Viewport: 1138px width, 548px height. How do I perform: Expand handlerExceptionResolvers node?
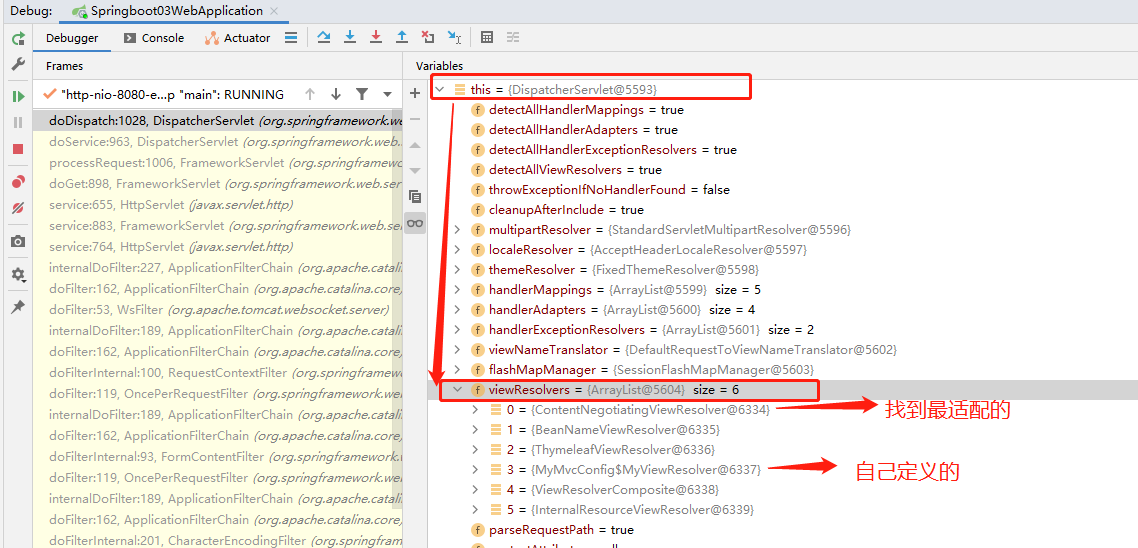pyautogui.click(x=457, y=330)
